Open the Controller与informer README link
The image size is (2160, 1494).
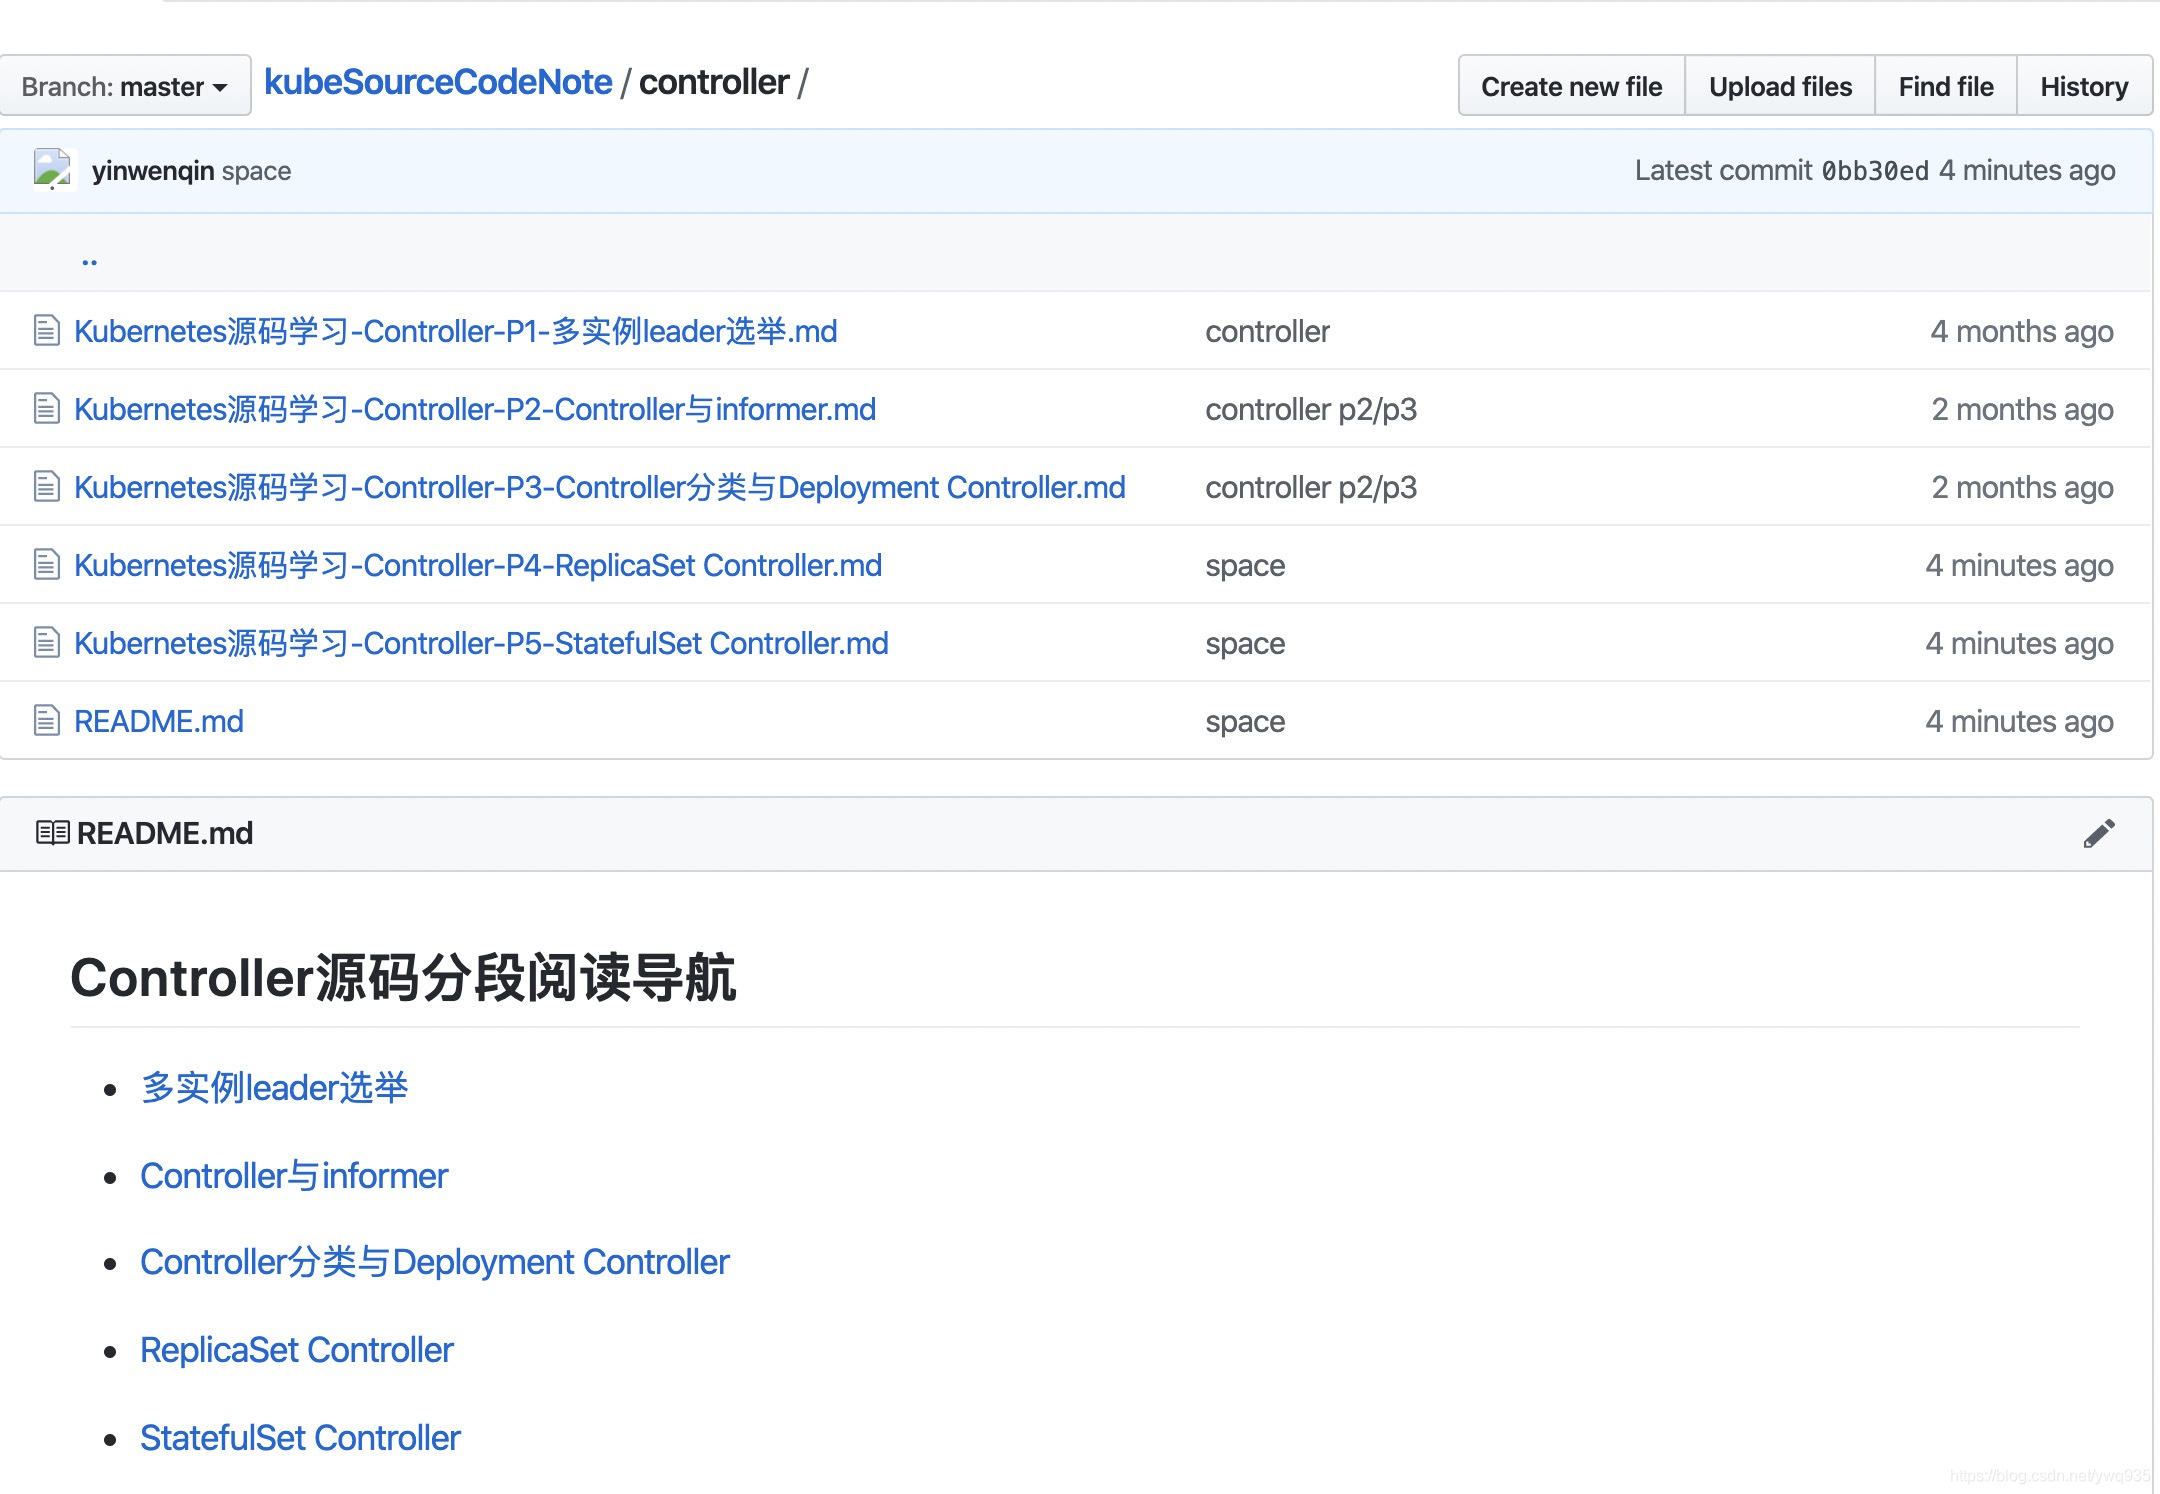(294, 1176)
